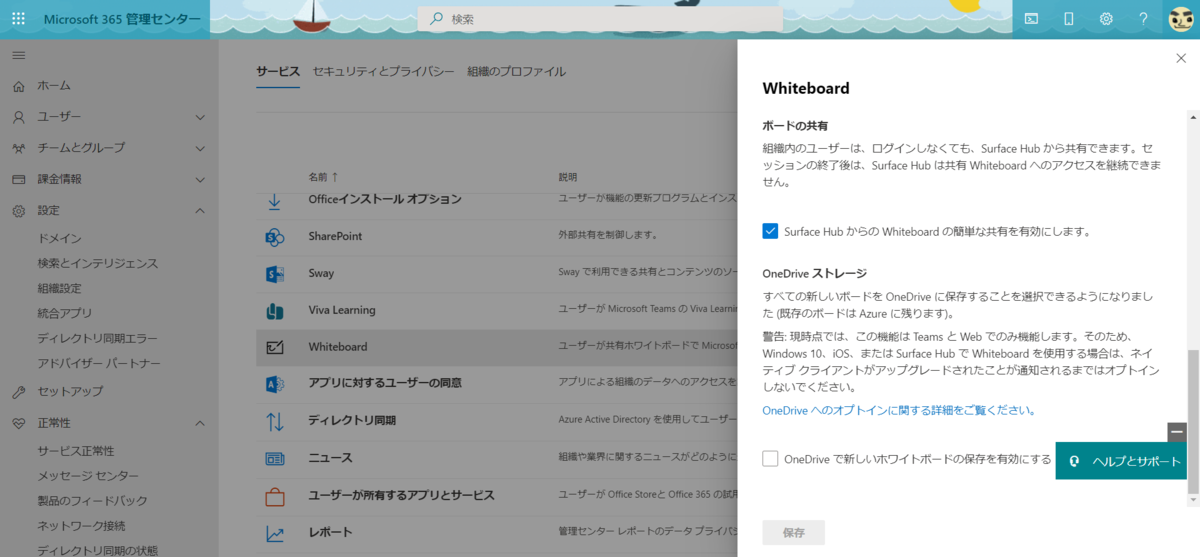The width and height of the screenshot is (1200, 557).
Task: Expand the ユーザー section chevron
Action: pos(200,117)
